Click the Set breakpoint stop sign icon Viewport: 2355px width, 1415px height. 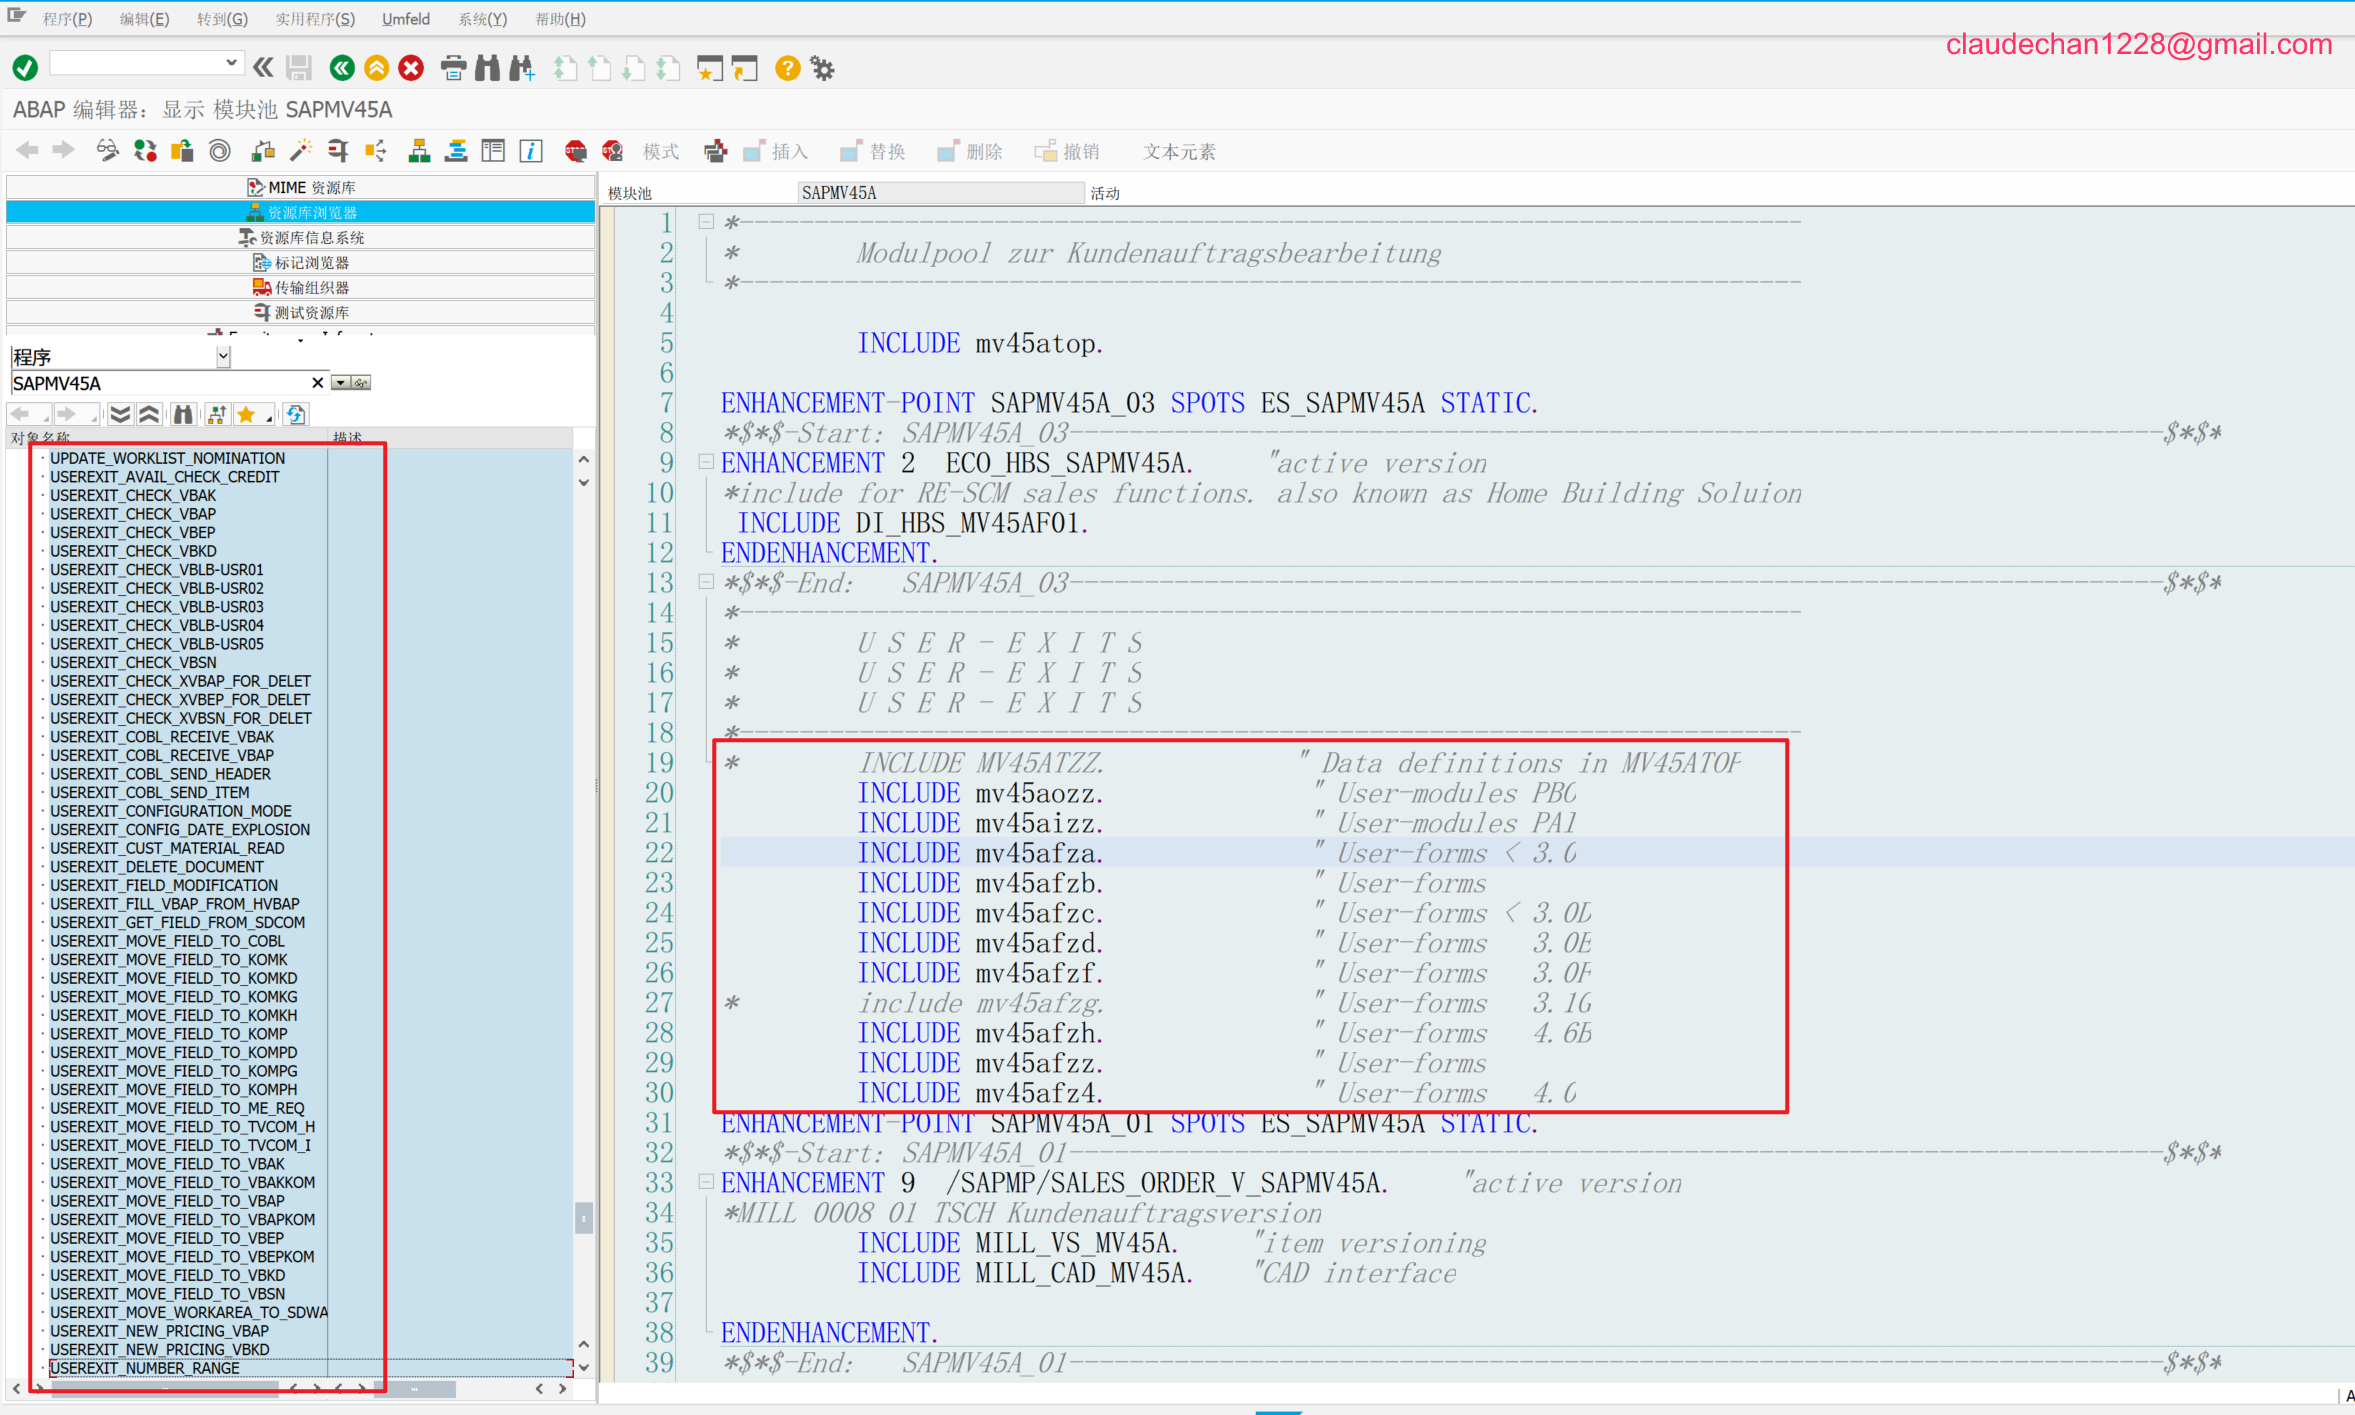[x=576, y=151]
